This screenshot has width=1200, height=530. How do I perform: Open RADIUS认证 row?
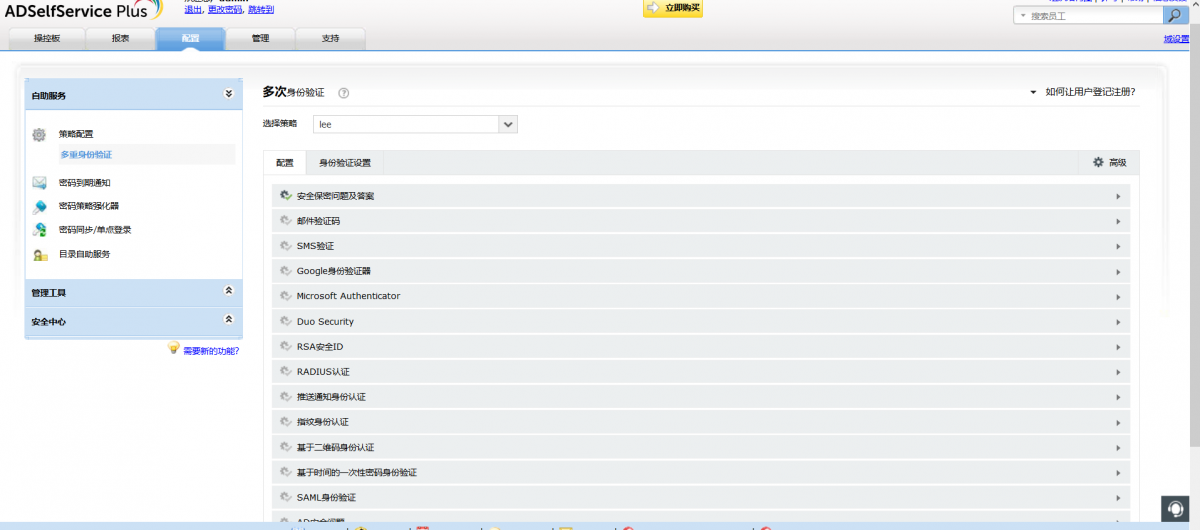(701, 372)
